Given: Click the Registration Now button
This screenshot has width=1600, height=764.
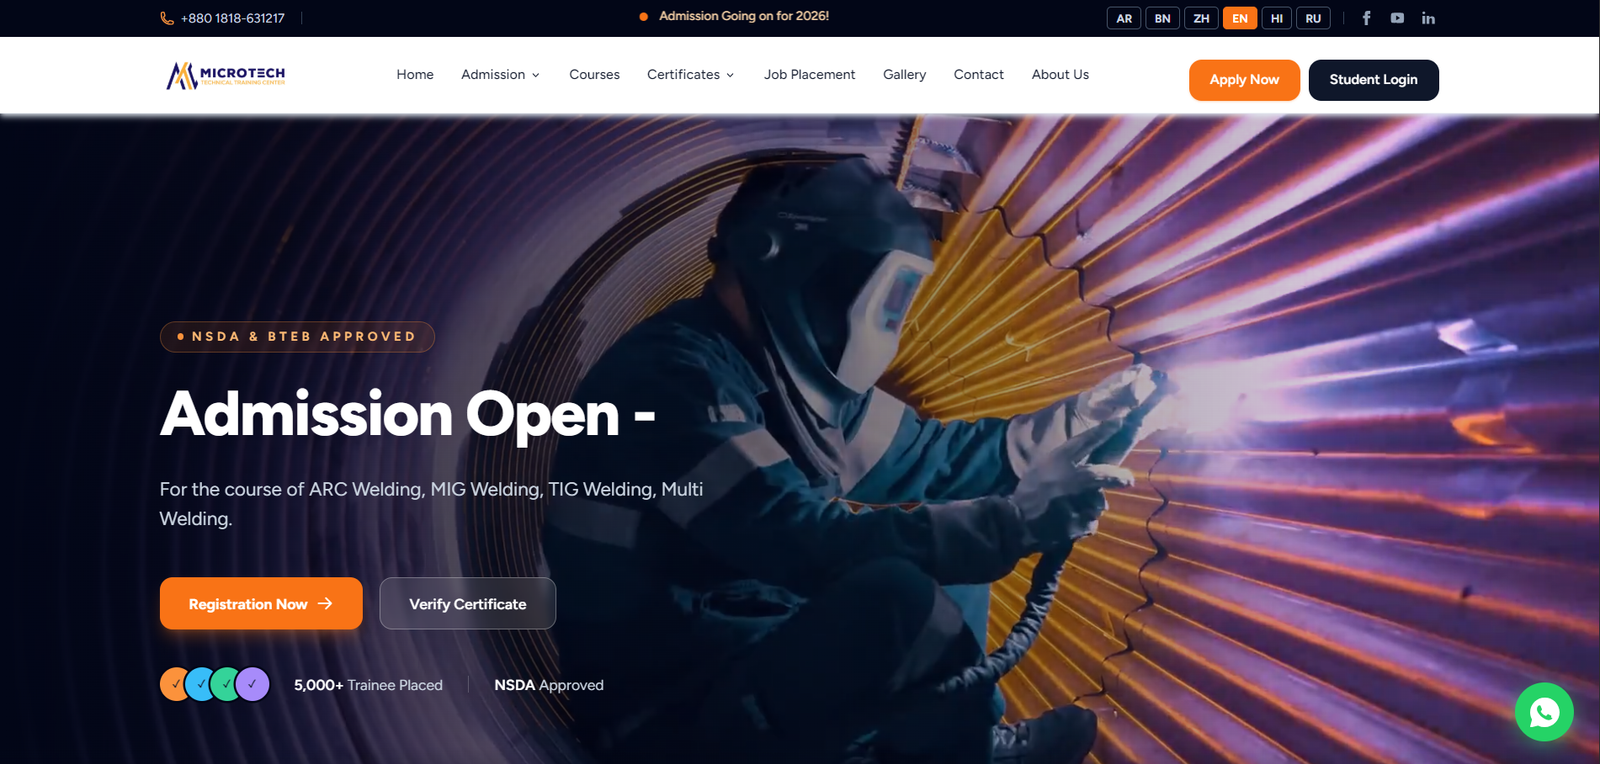Looking at the screenshot, I should click(261, 604).
